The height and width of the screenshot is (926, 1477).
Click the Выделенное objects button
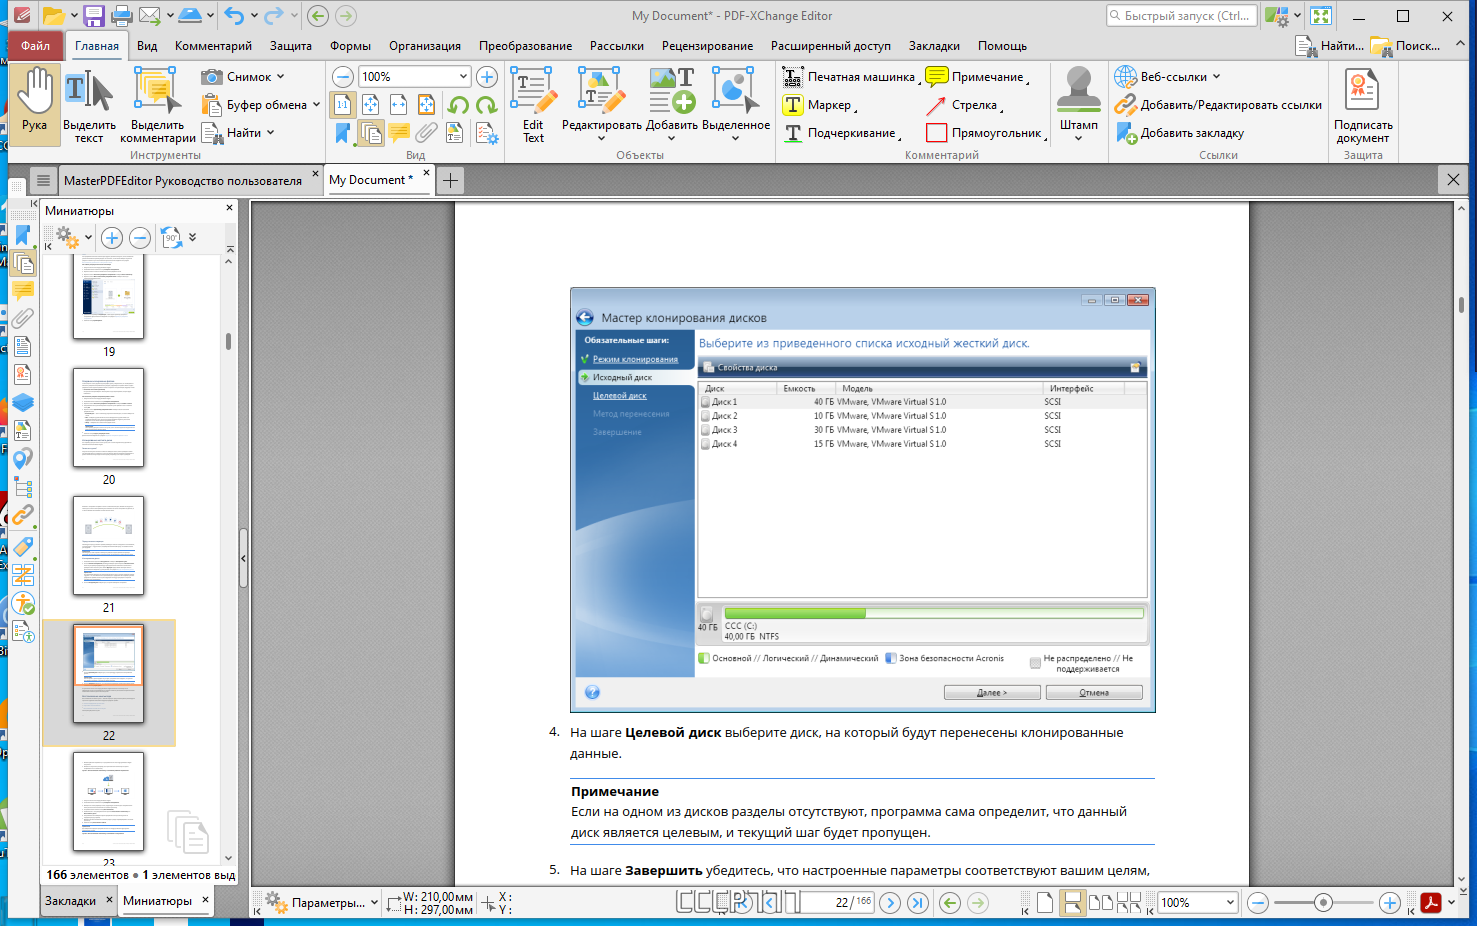pyautogui.click(x=735, y=105)
